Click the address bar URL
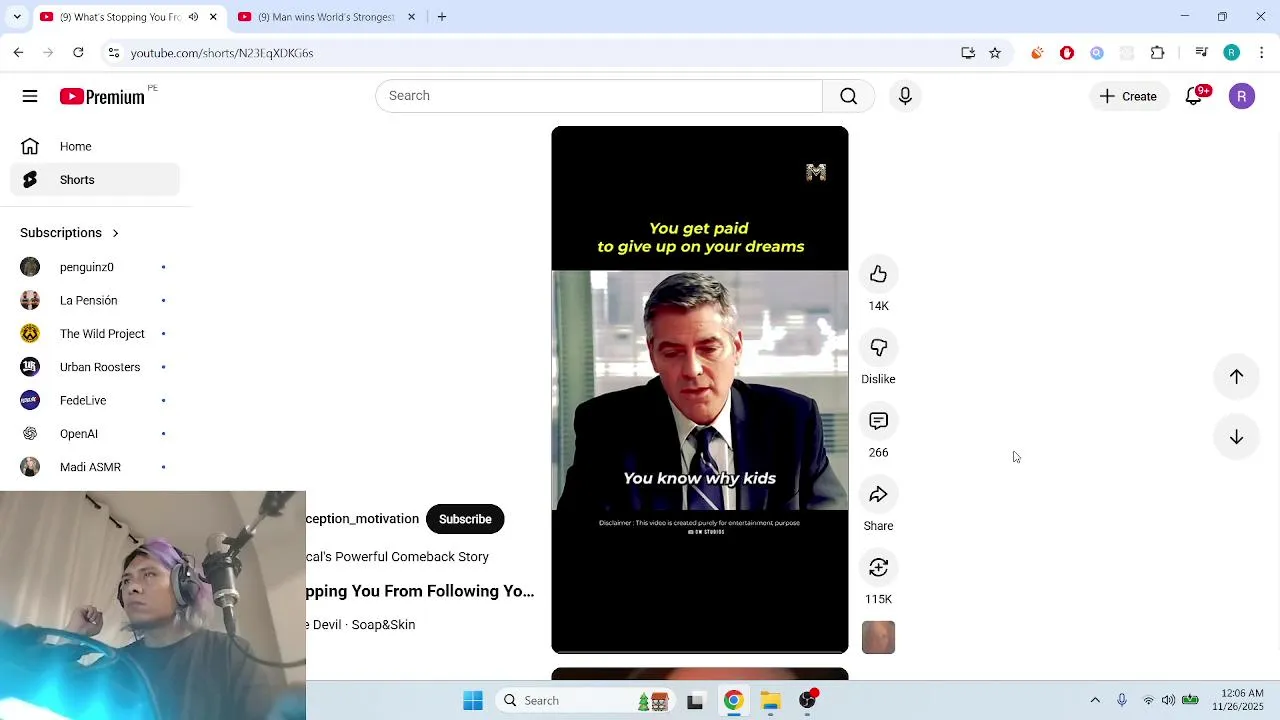Screen dimensions: 1280x720 click(x=222, y=53)
